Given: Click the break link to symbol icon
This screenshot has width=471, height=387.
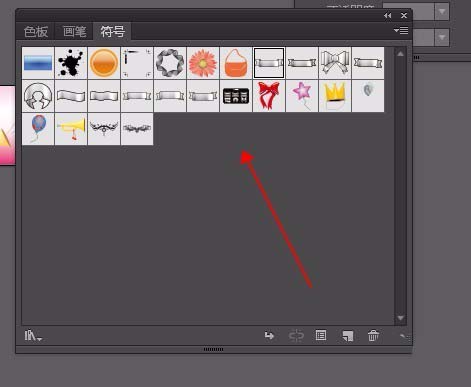Looking at the screenshot, I should [x=296, y=336].
